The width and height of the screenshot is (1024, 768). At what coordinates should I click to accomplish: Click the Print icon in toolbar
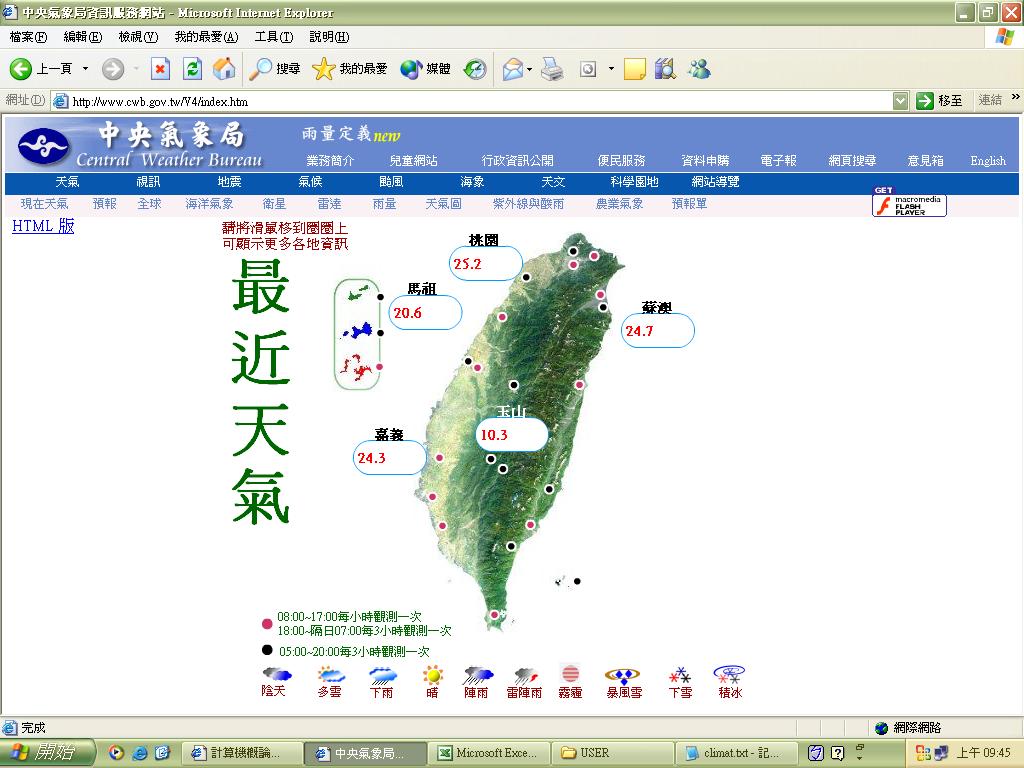(552, 69)
